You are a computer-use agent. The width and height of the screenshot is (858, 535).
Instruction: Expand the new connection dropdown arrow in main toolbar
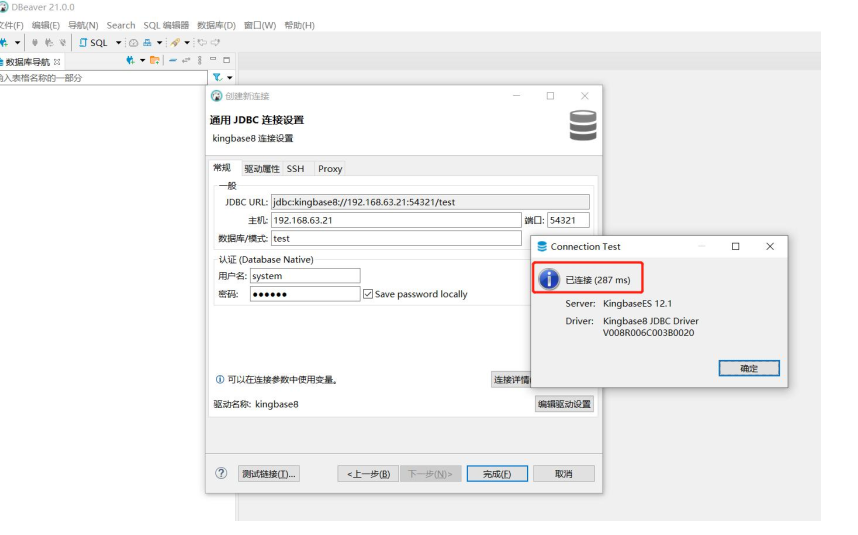(18, 43)
